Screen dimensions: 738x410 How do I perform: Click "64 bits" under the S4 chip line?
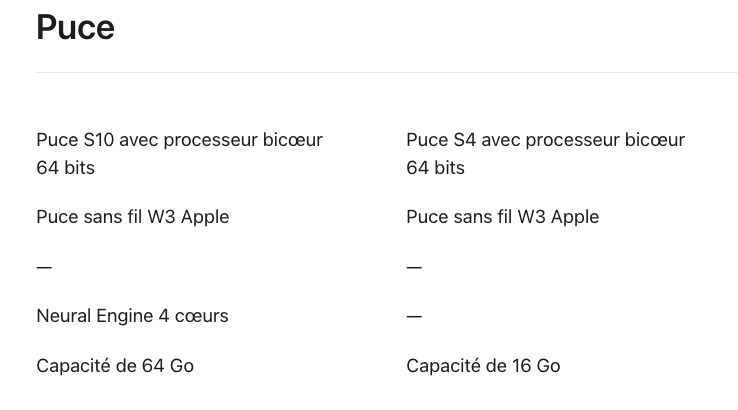tap(435, 168)
